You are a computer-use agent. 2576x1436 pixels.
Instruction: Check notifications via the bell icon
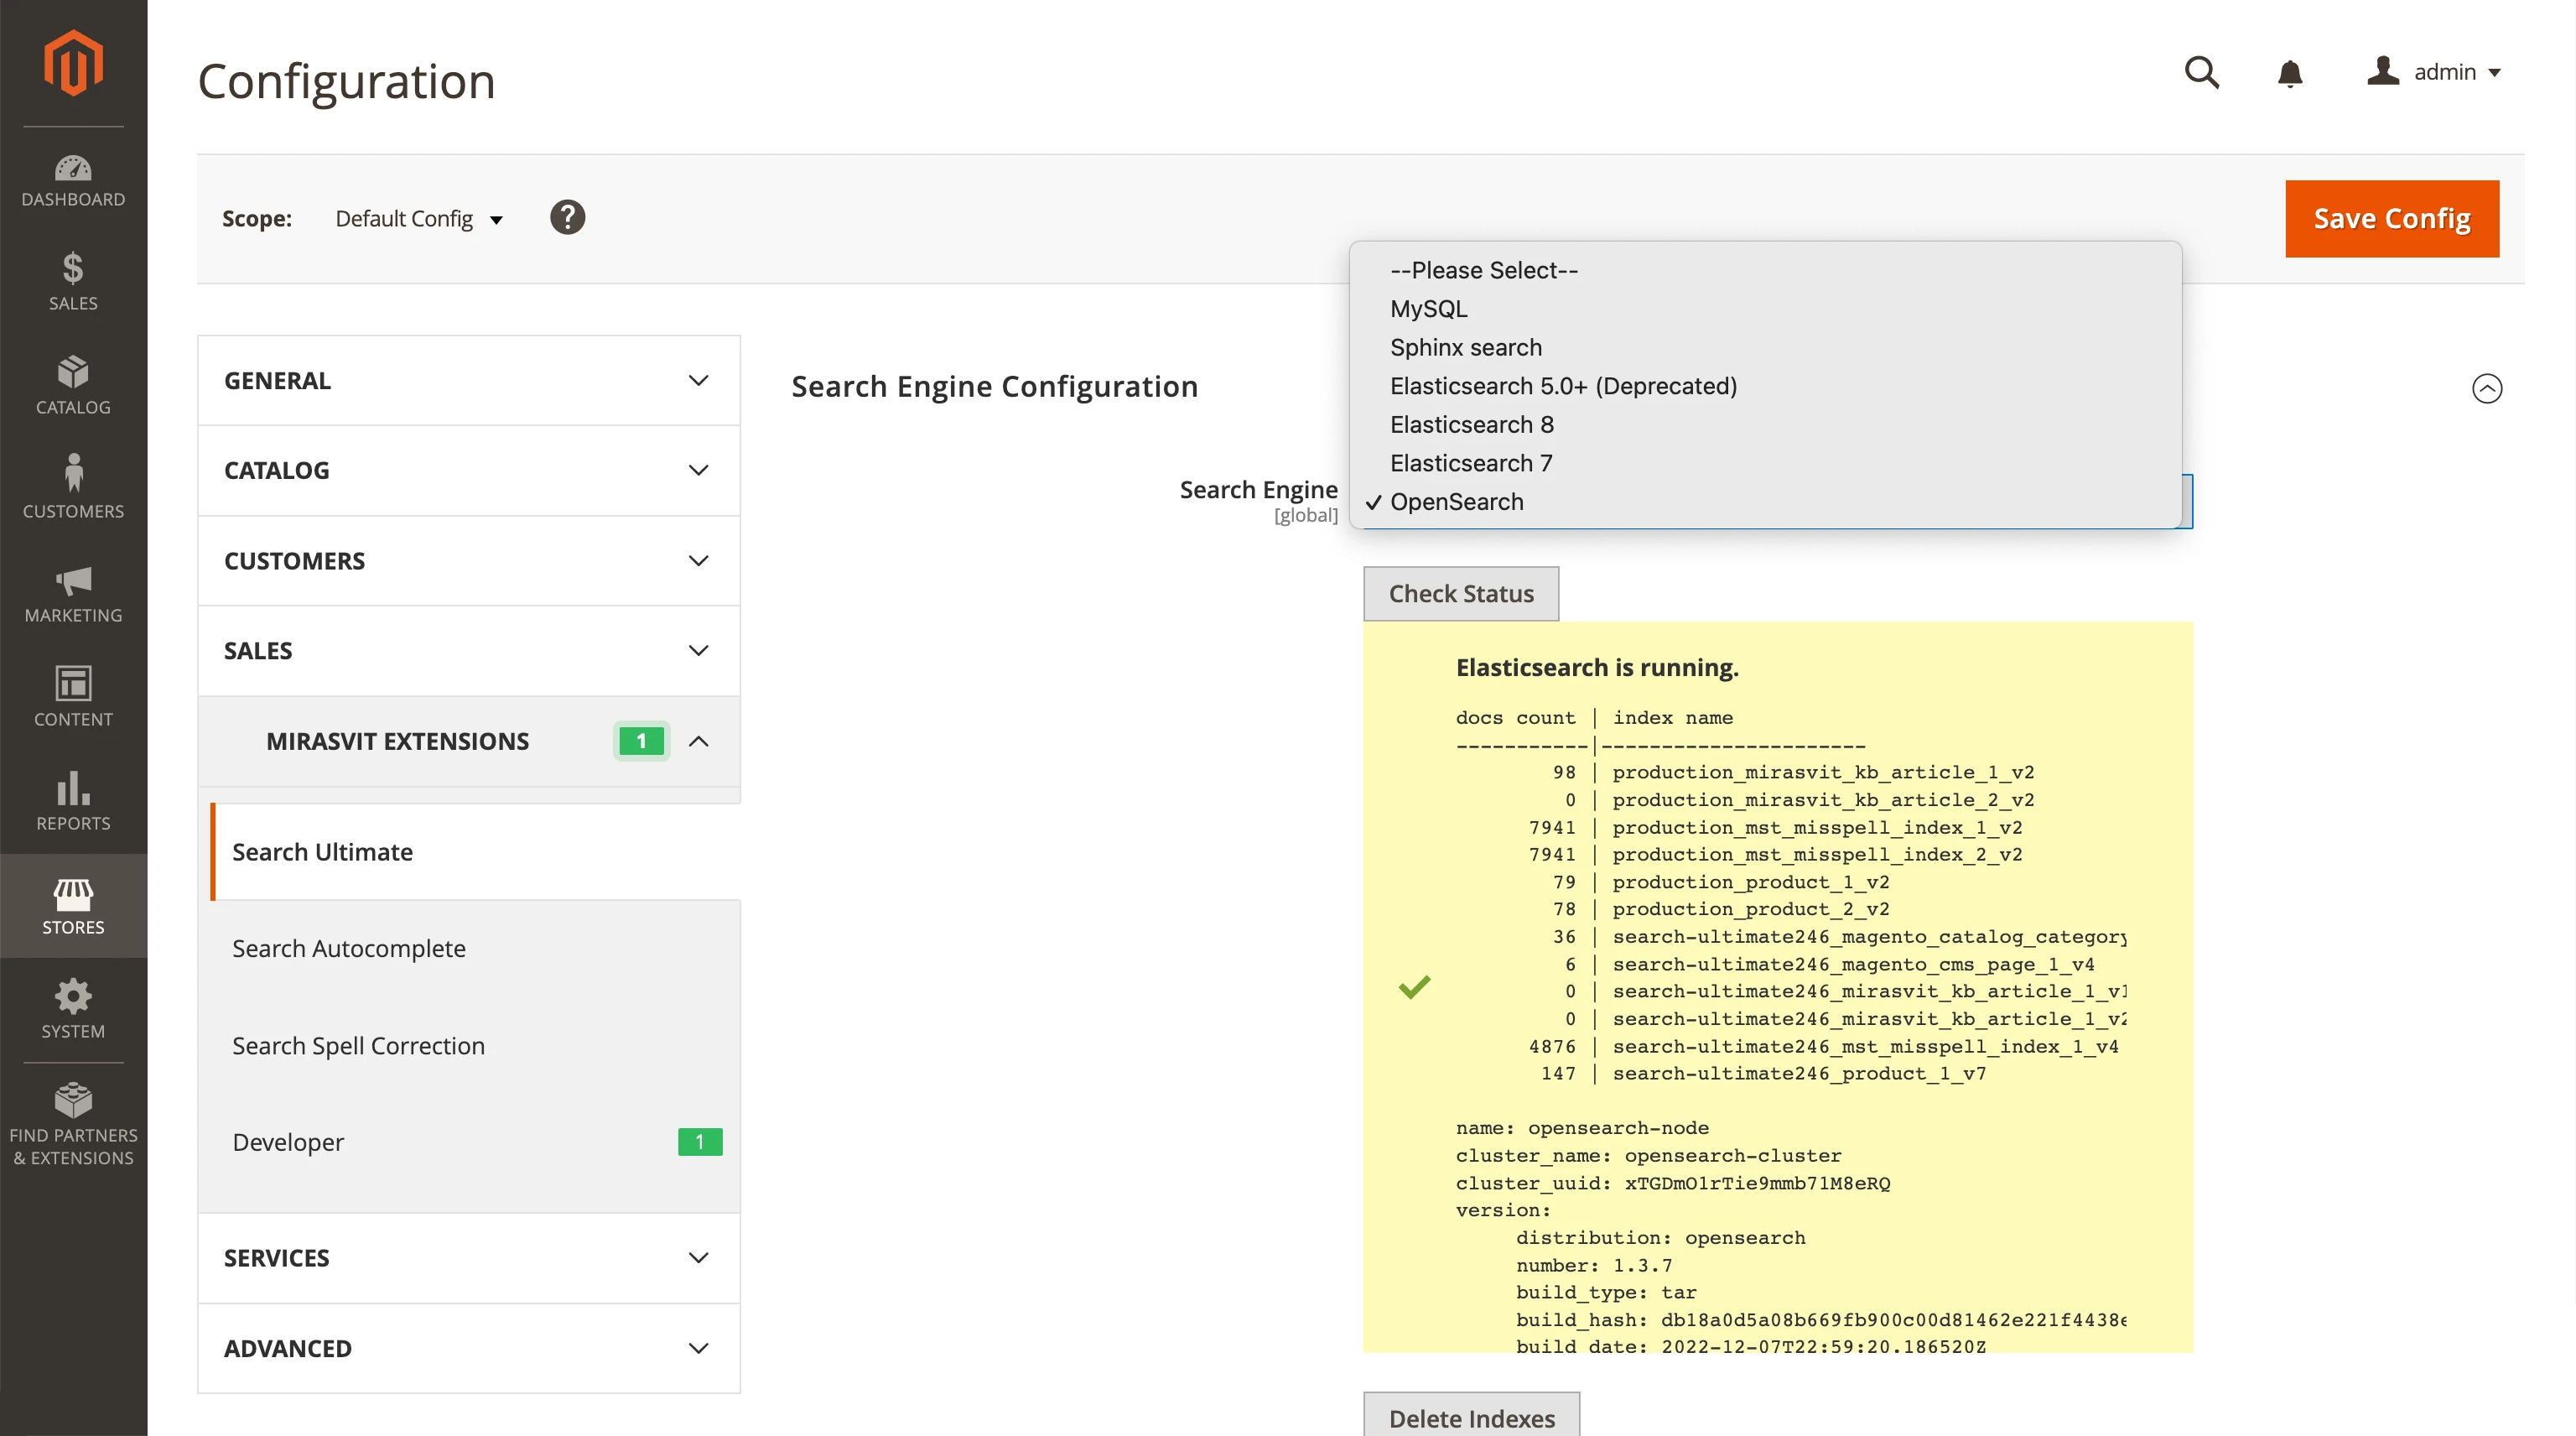point(2290,73)
